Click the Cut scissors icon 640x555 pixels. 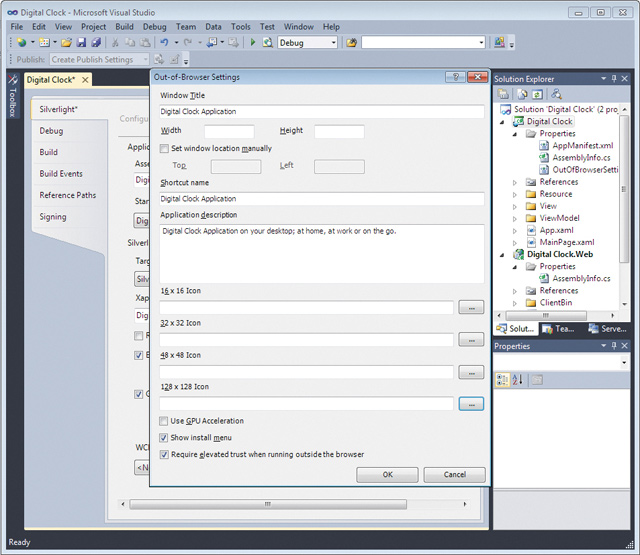coord(116,42)
